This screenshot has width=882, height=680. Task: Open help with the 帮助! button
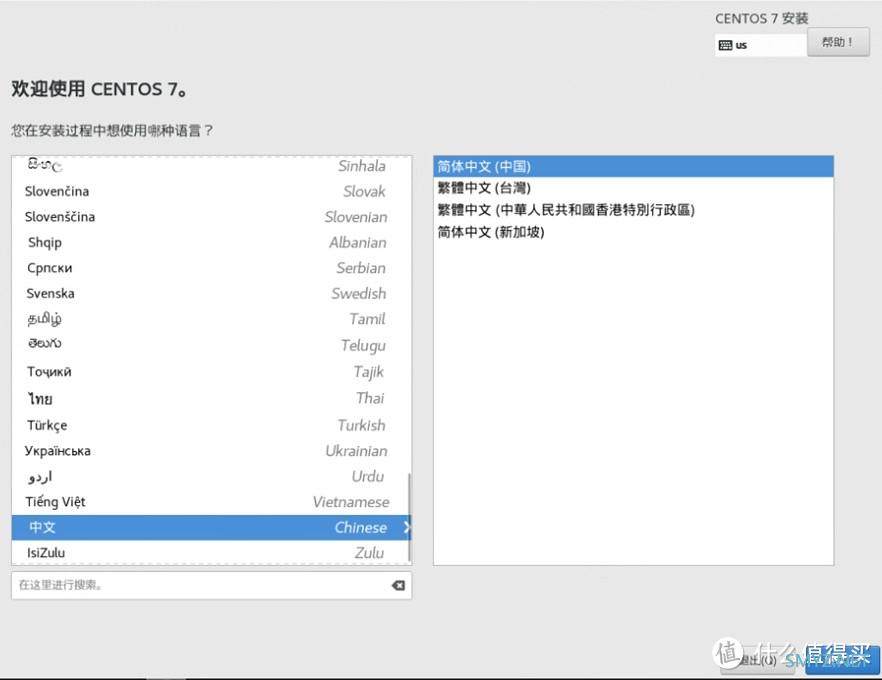pyautogui.click(x=838, y=42)
